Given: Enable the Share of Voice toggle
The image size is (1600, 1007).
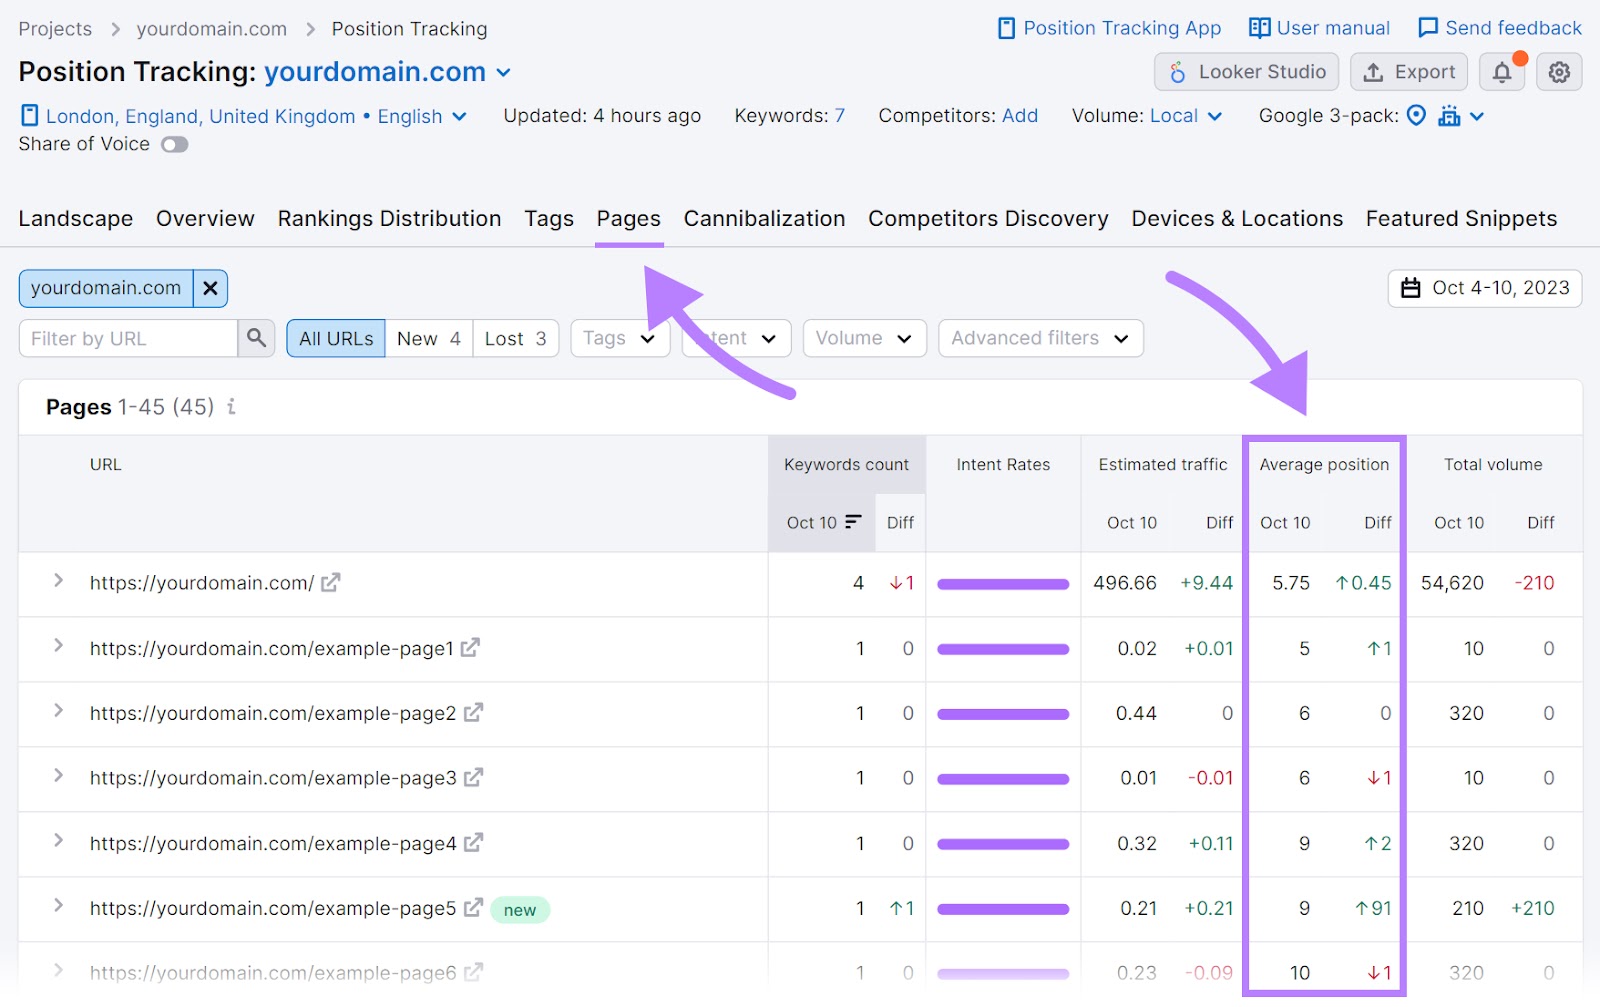Looking at the screenshot, I should click(x=173, y=144).
